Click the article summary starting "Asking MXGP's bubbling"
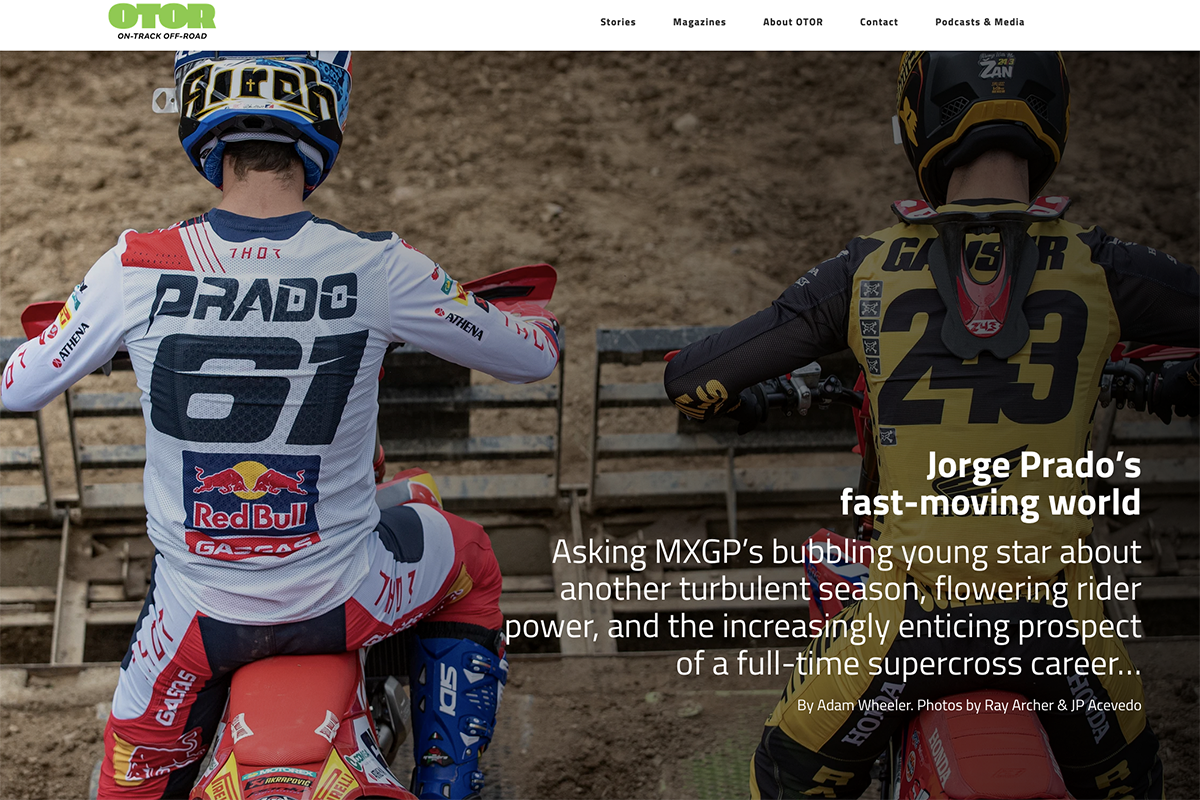 823,607
